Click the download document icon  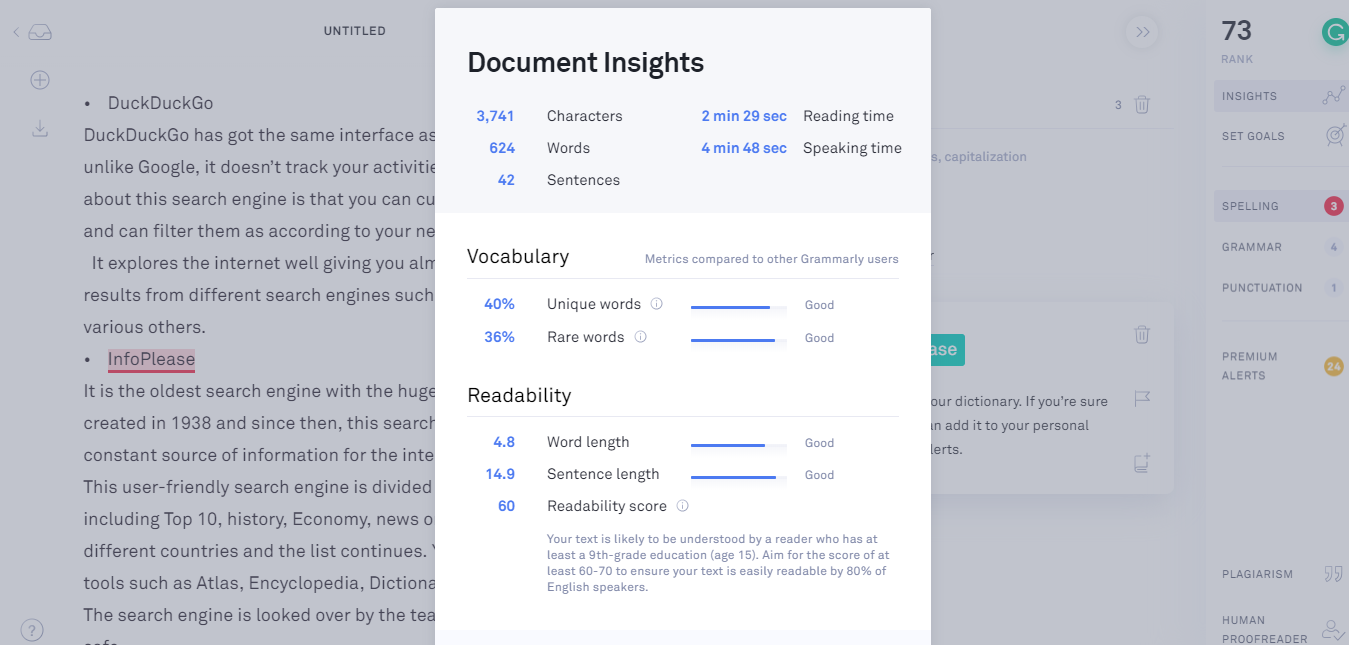tap(40, 129)
